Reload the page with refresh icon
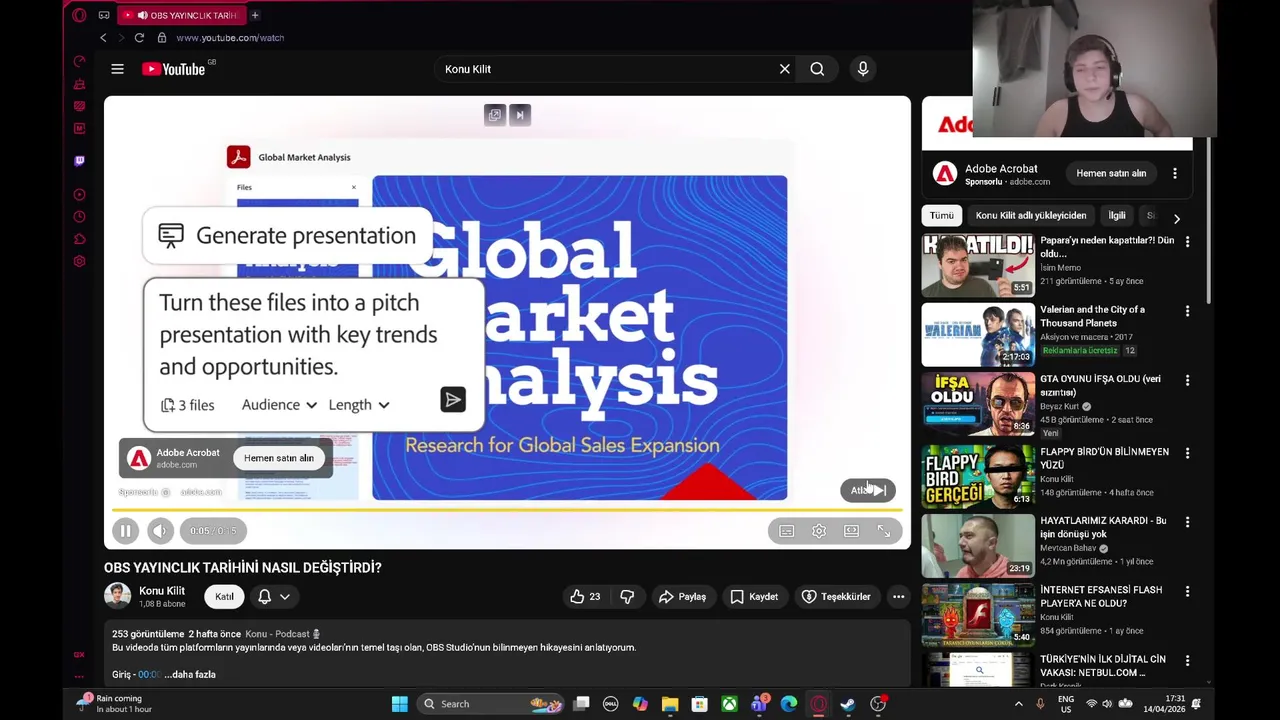Viewport: 1280px width, 720px height. pos(139,38)
